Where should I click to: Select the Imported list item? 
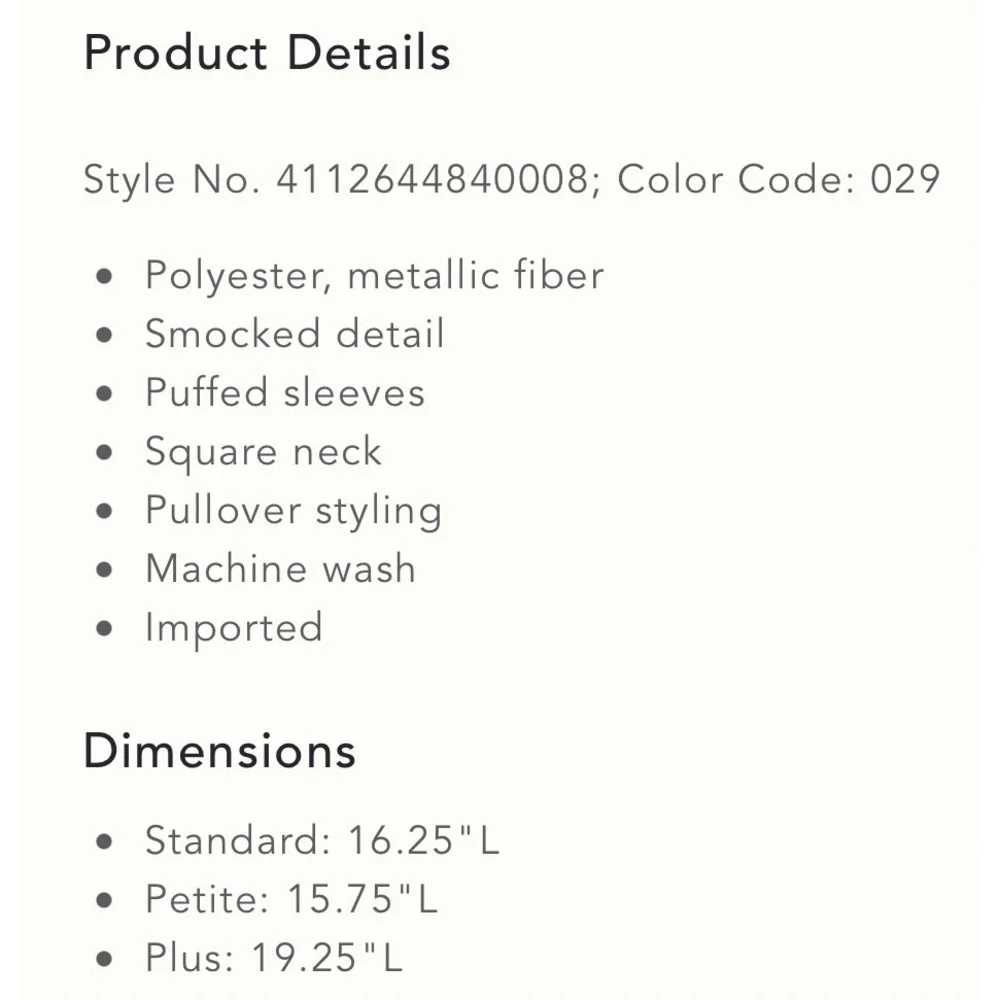coord(234,628)
